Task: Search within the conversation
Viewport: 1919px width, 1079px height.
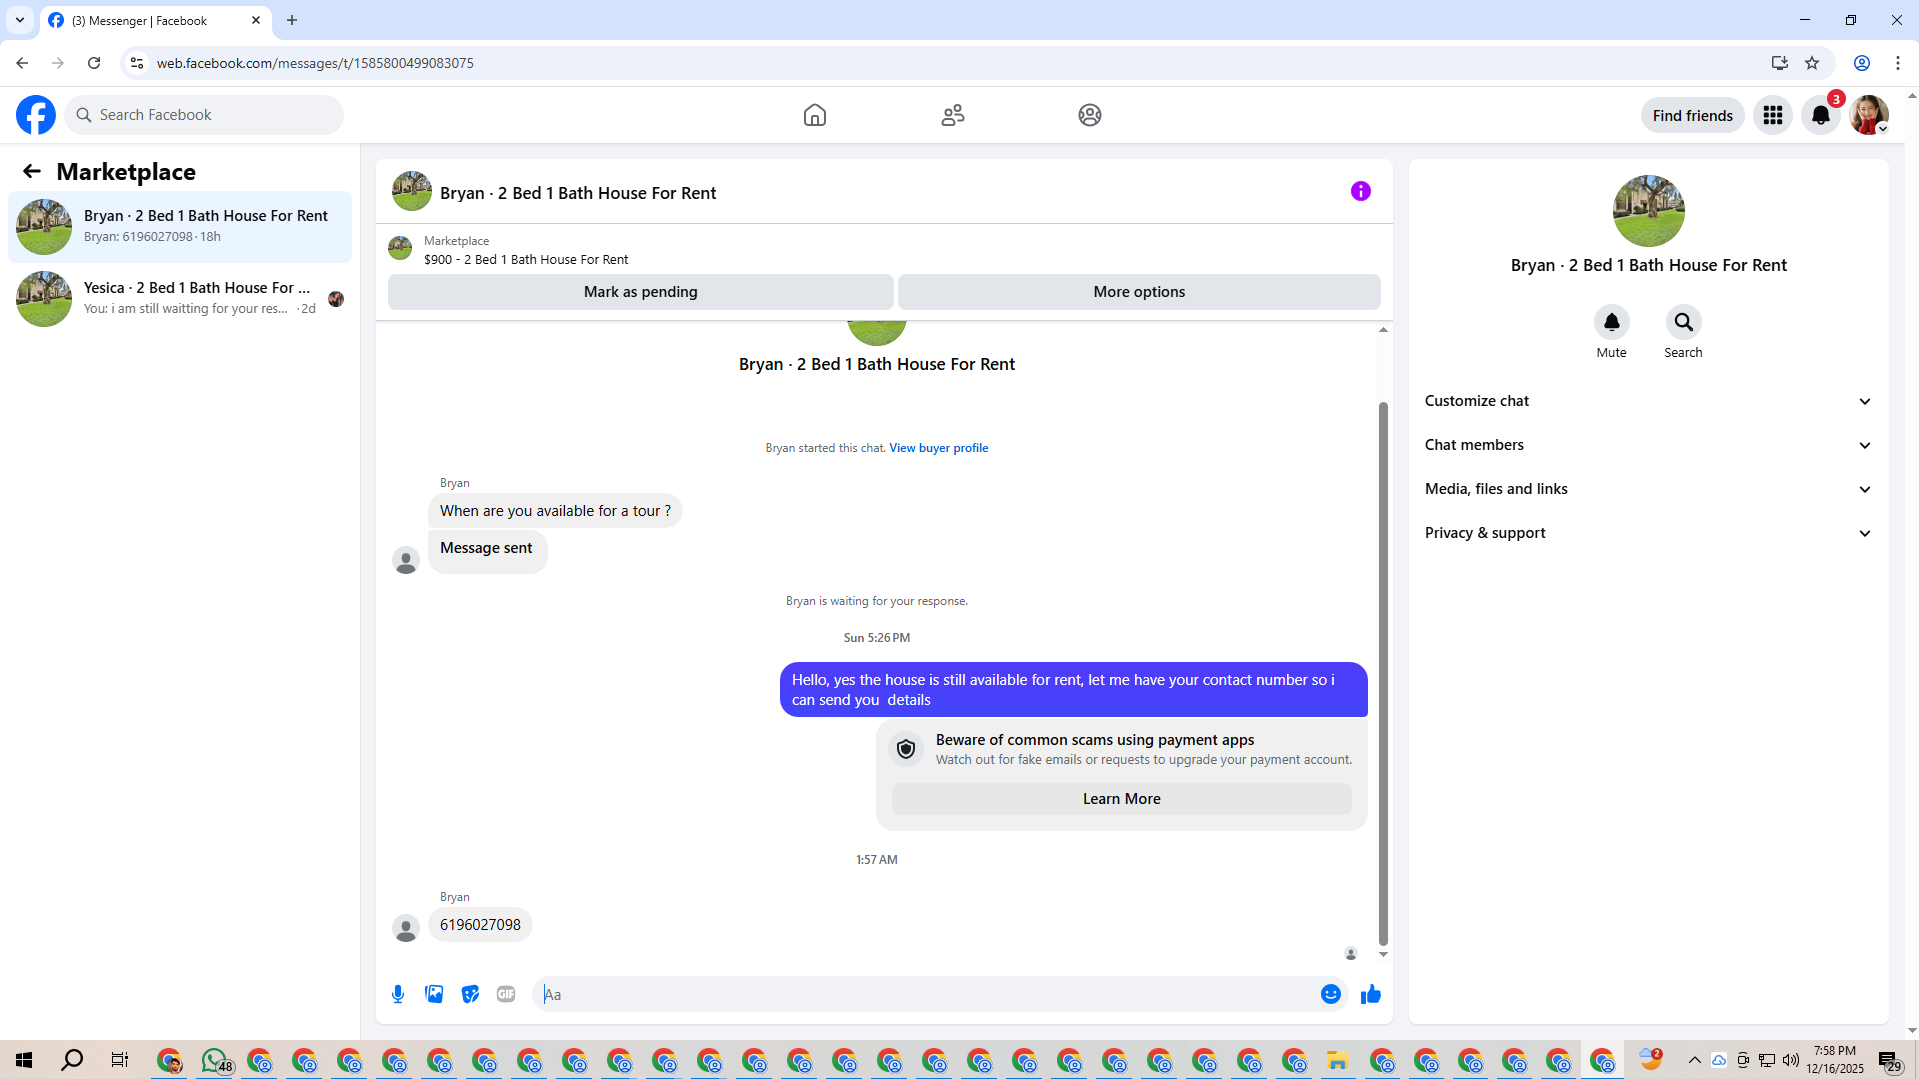Action: [1683, 322]
